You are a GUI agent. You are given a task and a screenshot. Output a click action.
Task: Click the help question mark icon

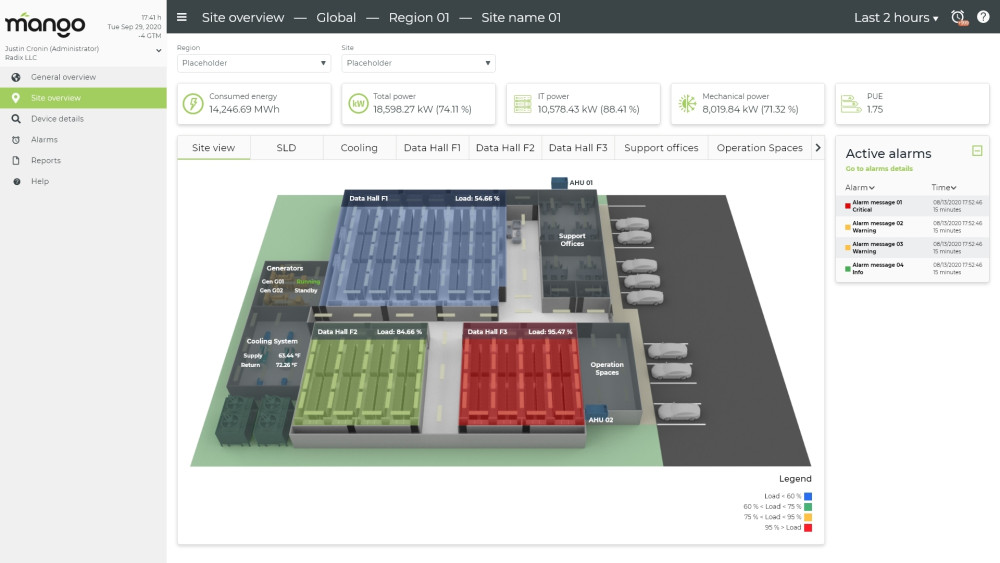983,17
